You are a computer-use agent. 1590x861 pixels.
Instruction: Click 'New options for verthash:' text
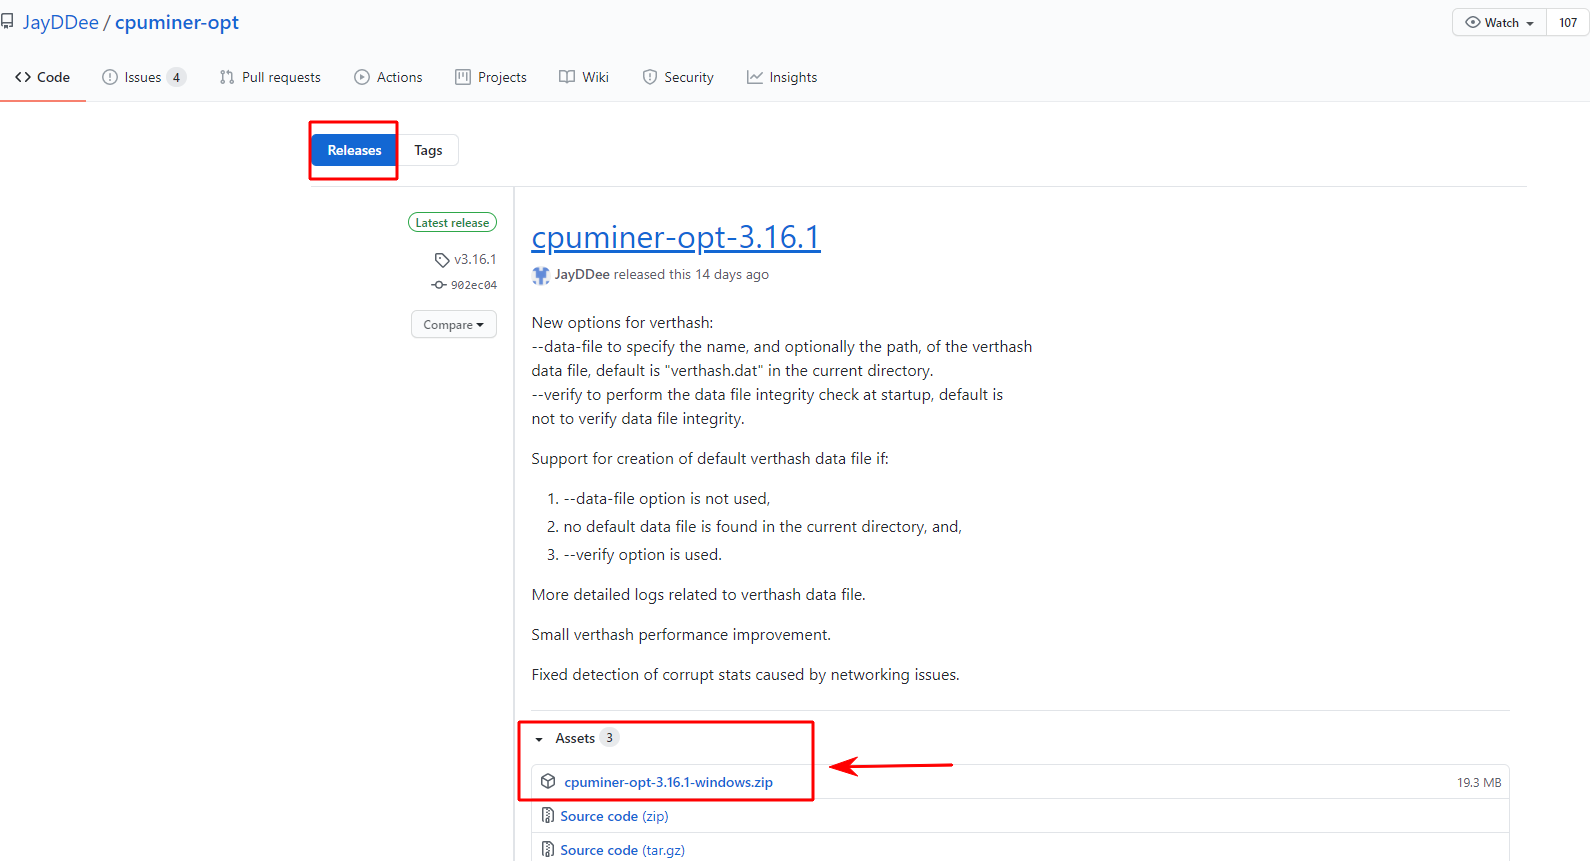(622, 322)
